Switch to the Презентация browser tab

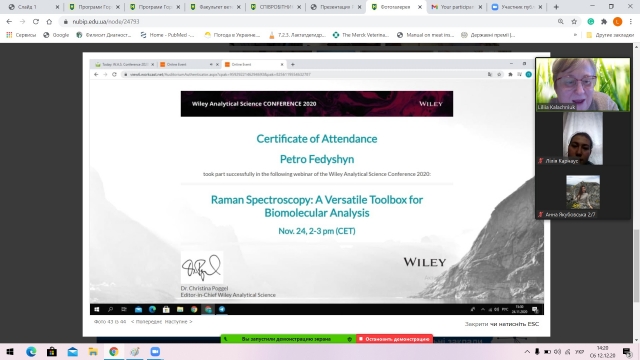(336, 7)
